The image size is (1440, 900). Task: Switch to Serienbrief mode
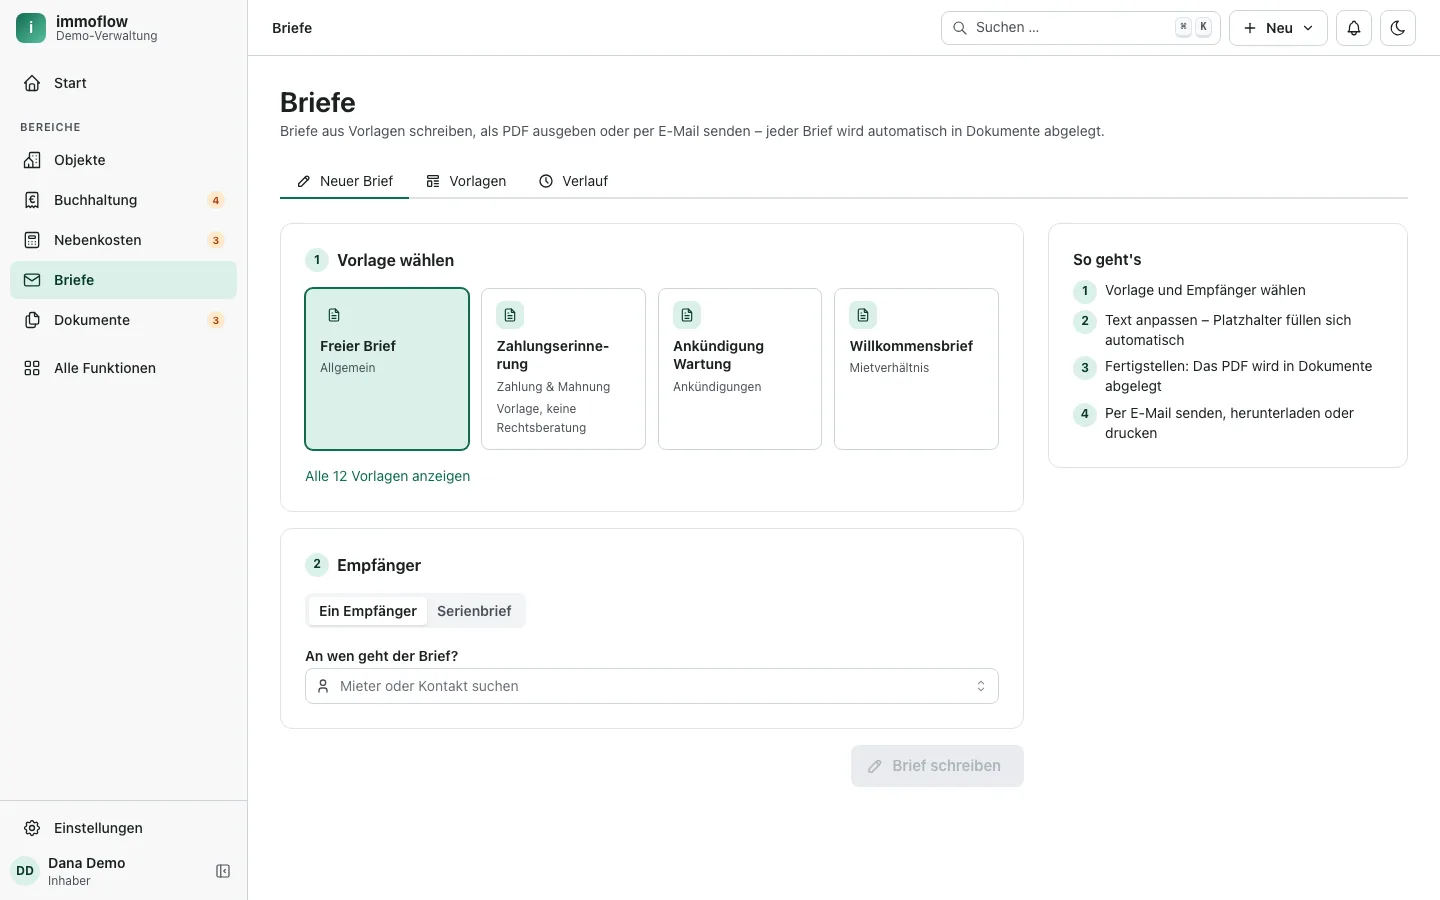click(474, 611)
